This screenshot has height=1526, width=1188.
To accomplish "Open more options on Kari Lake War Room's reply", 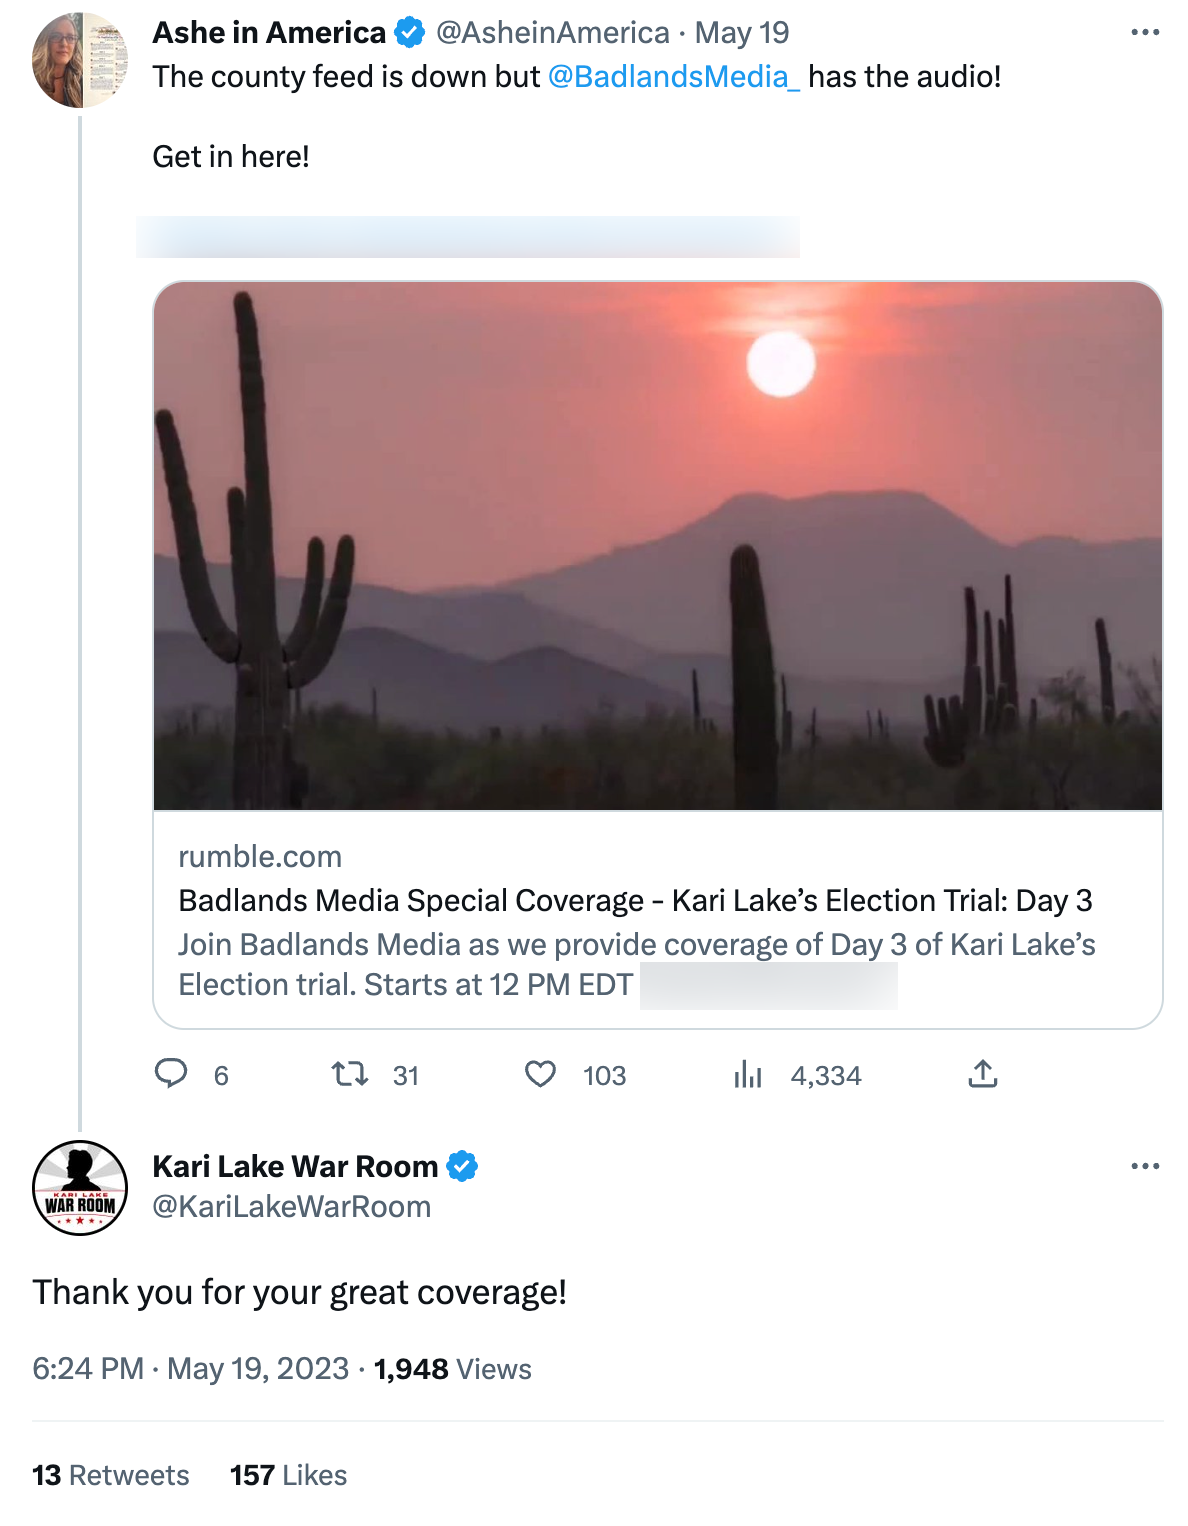I will tap(1143, 1165).
